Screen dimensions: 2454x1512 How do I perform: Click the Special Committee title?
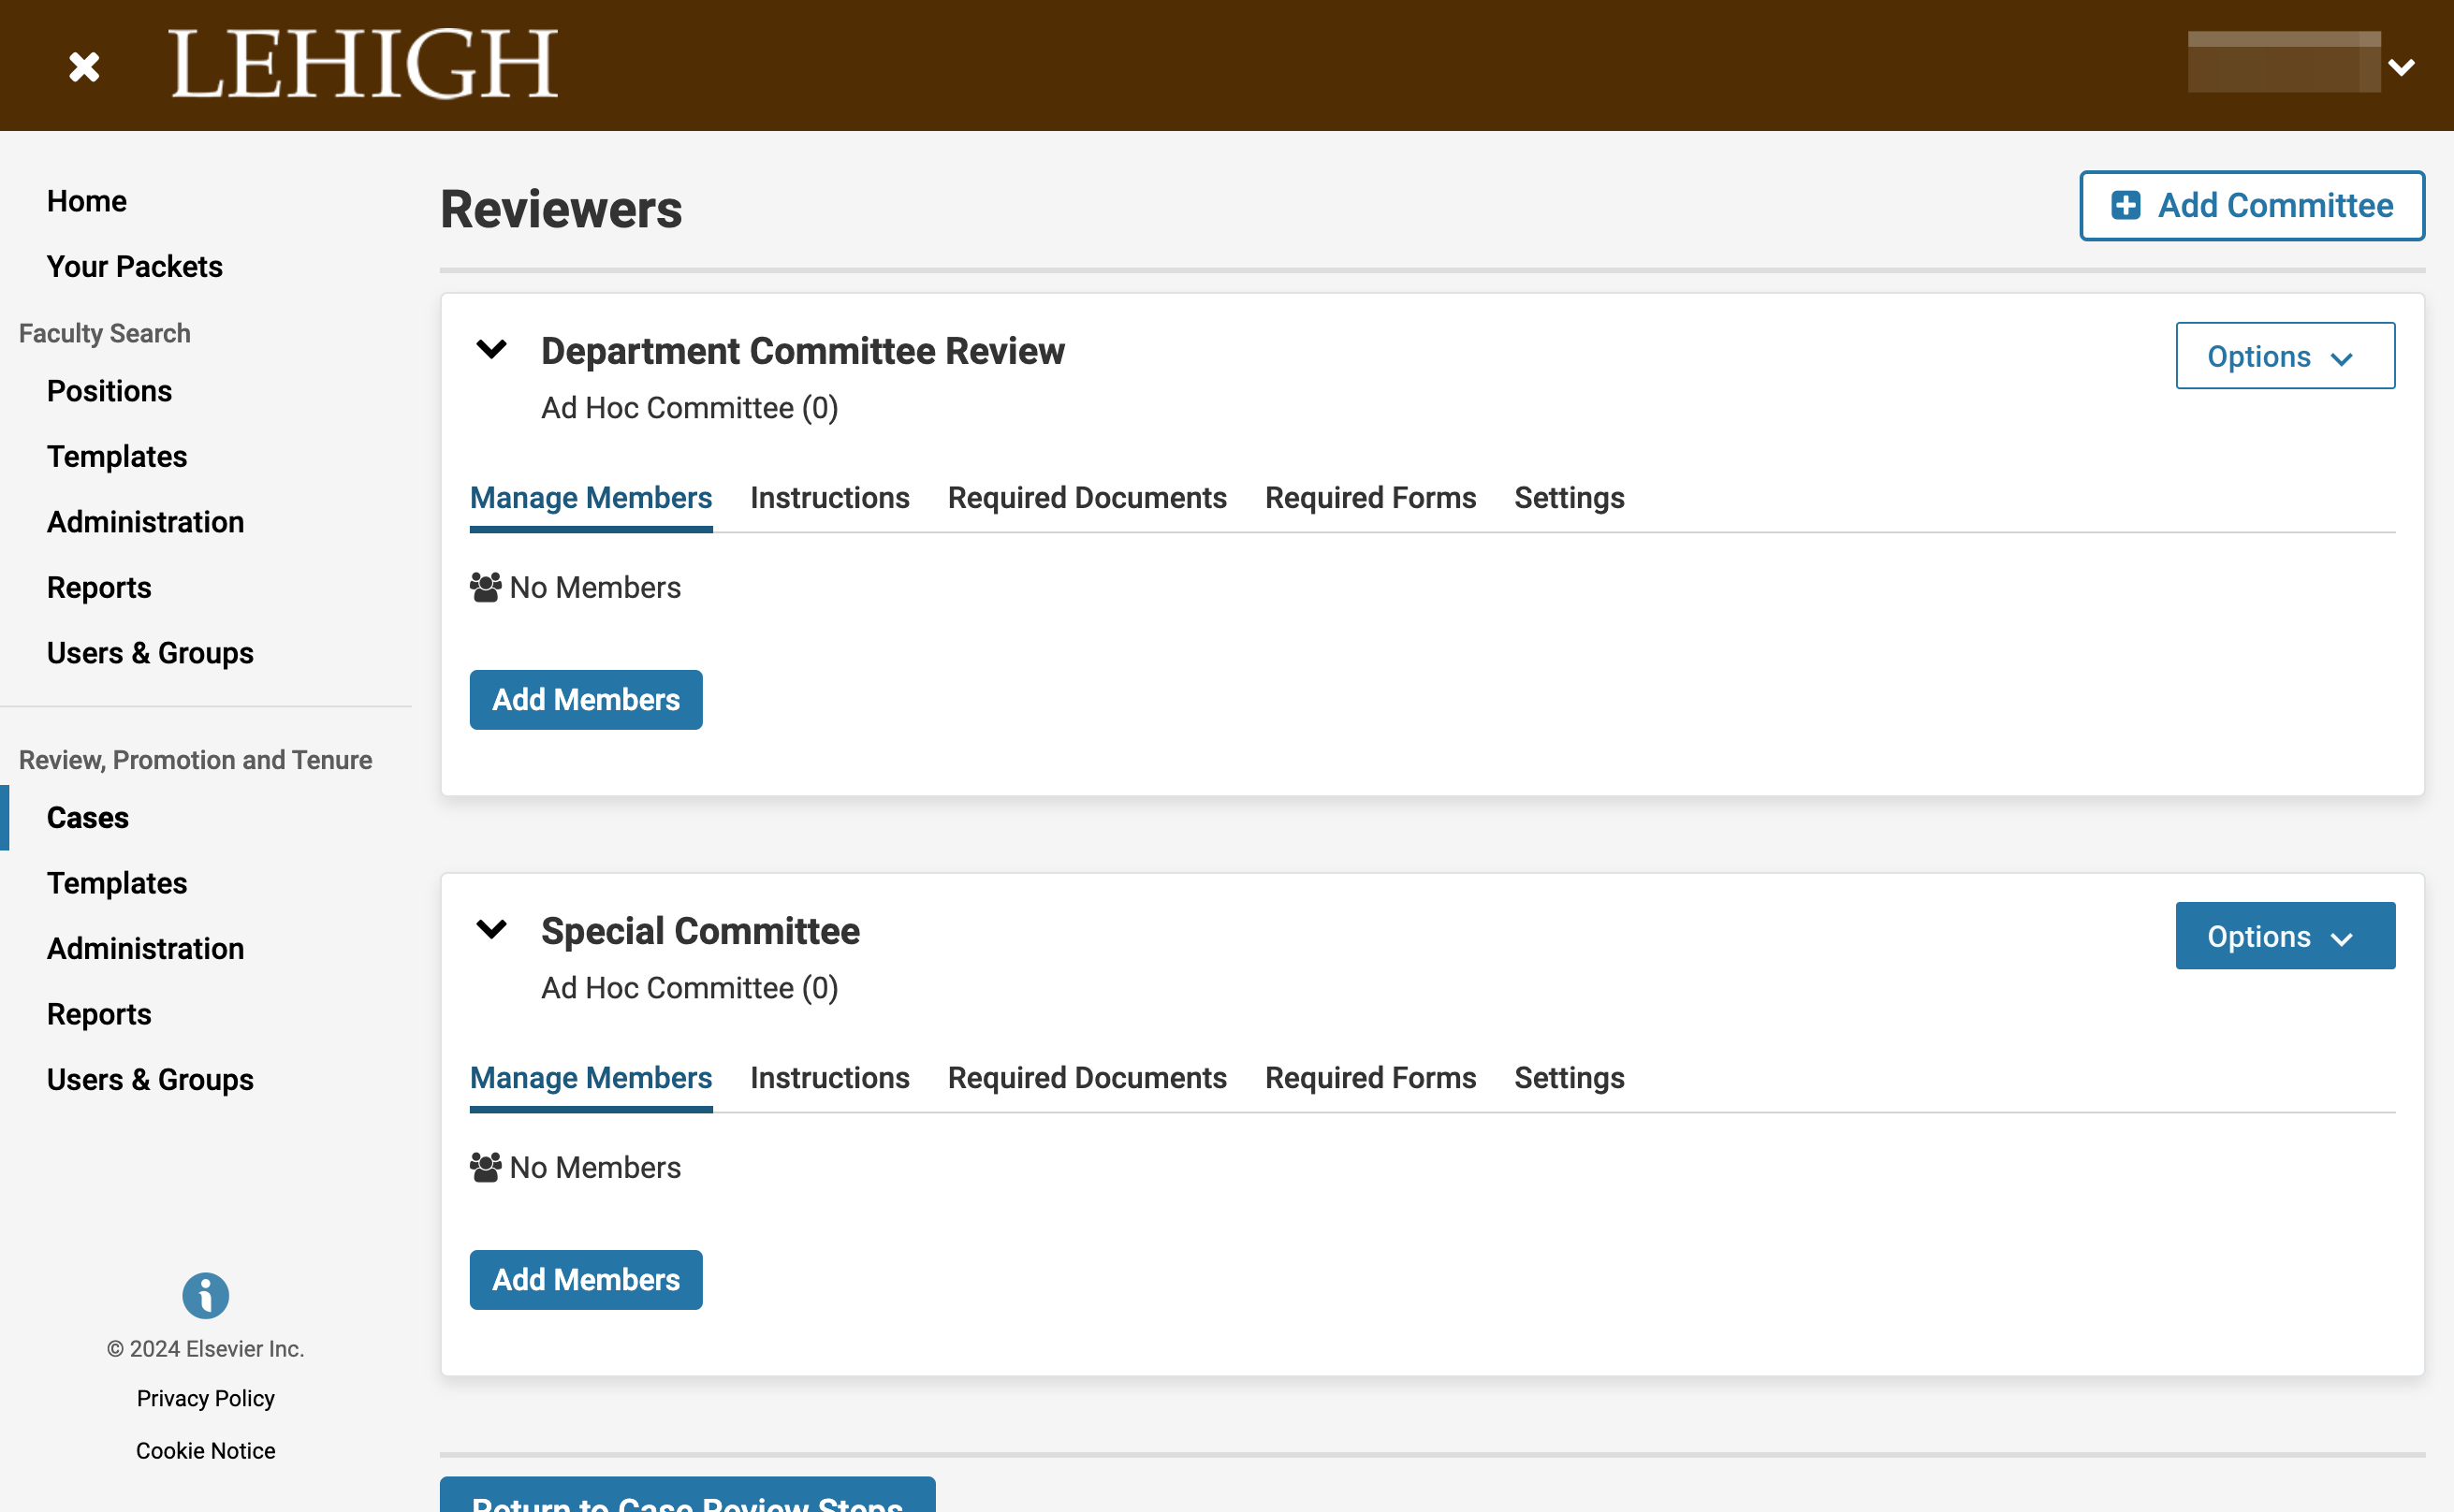pyautogui.click(x=700, y=932)
